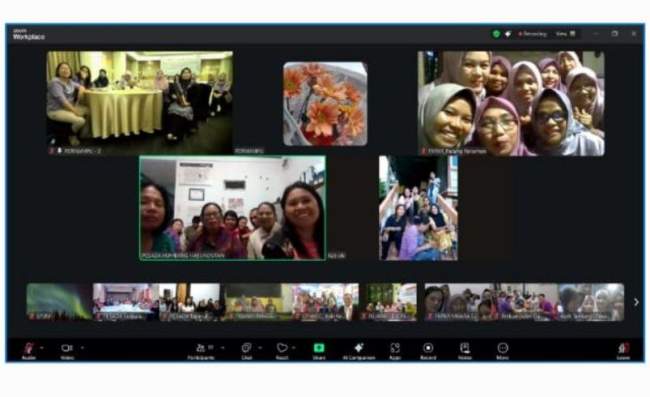
Task: Expand video options arrow beside Video
Action: [x=82, y=348]
